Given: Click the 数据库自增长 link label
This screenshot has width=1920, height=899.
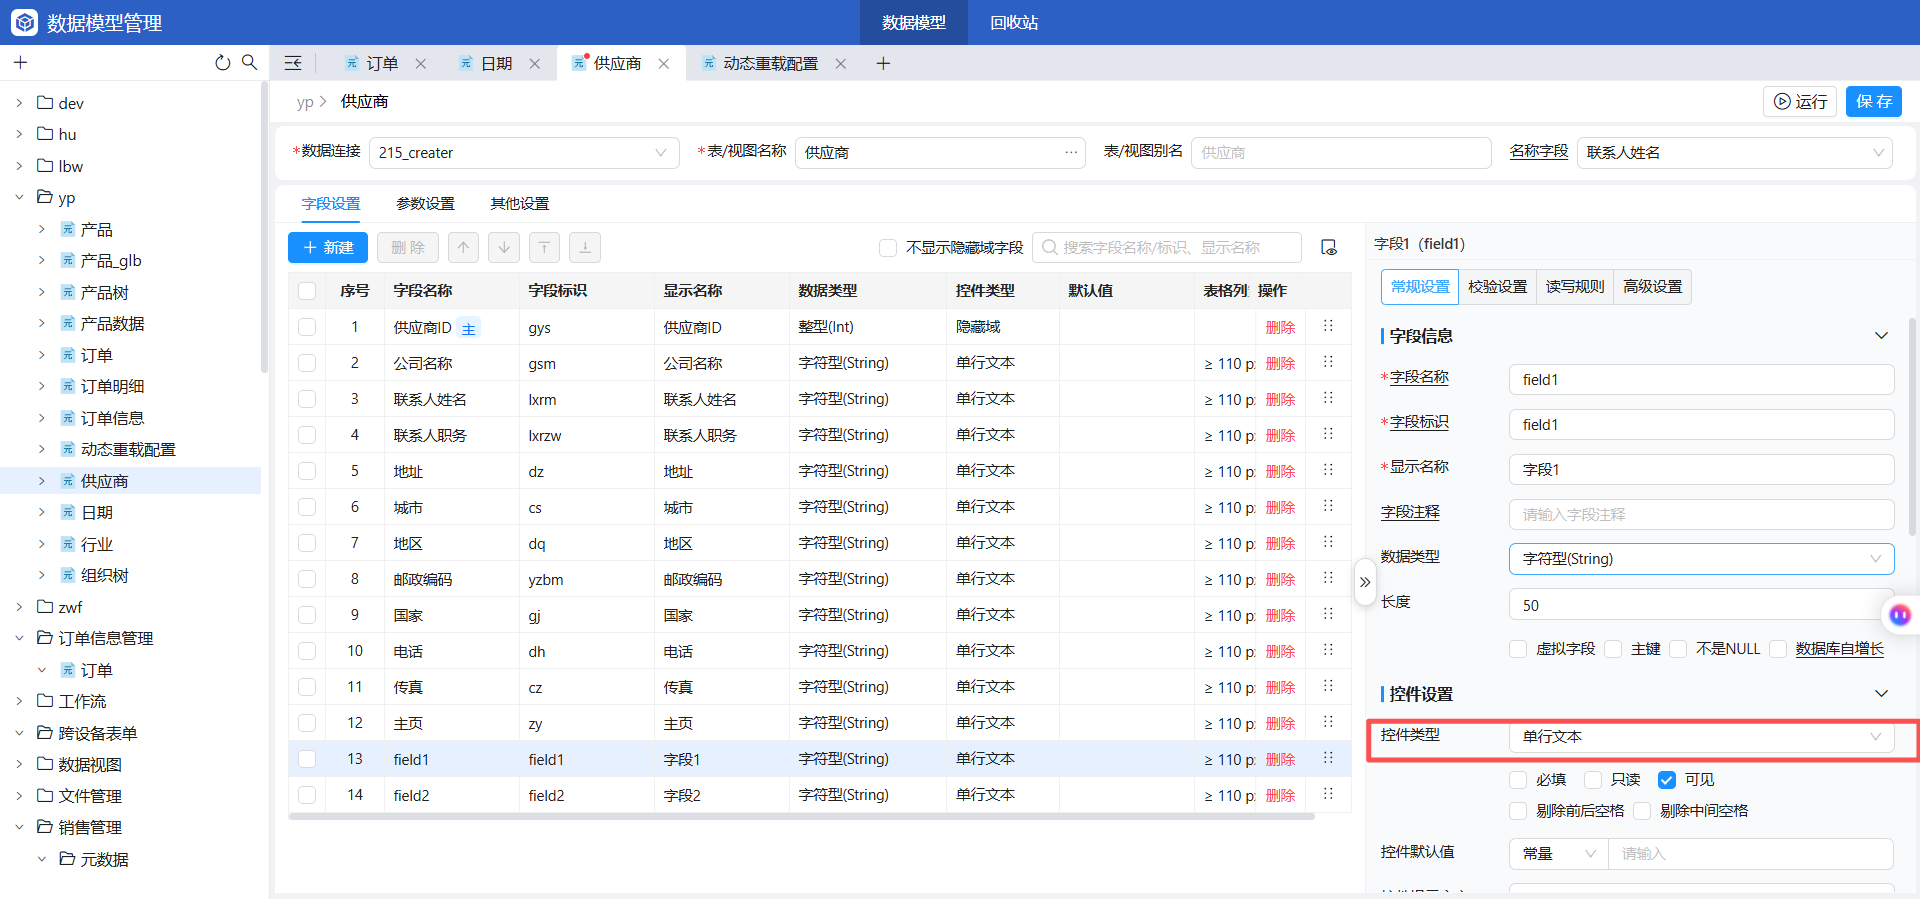Looking at the screenshot, I should tap(1839, 649).
